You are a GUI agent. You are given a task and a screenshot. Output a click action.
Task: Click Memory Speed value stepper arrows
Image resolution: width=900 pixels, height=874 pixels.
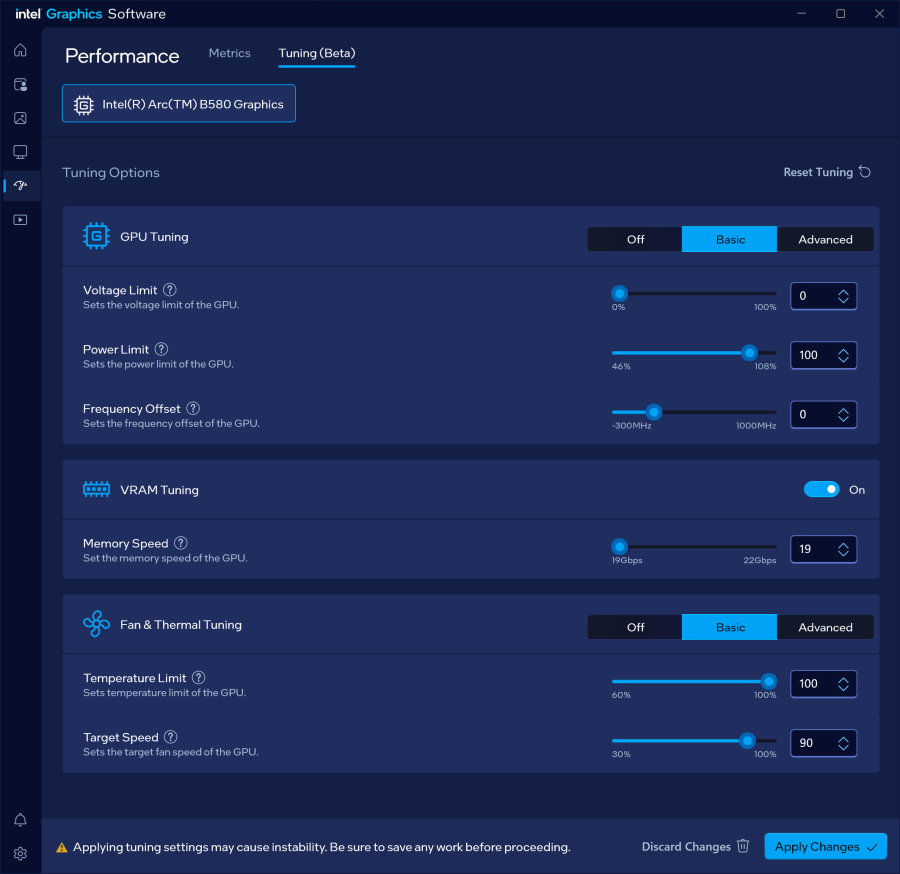pos(843,549)
